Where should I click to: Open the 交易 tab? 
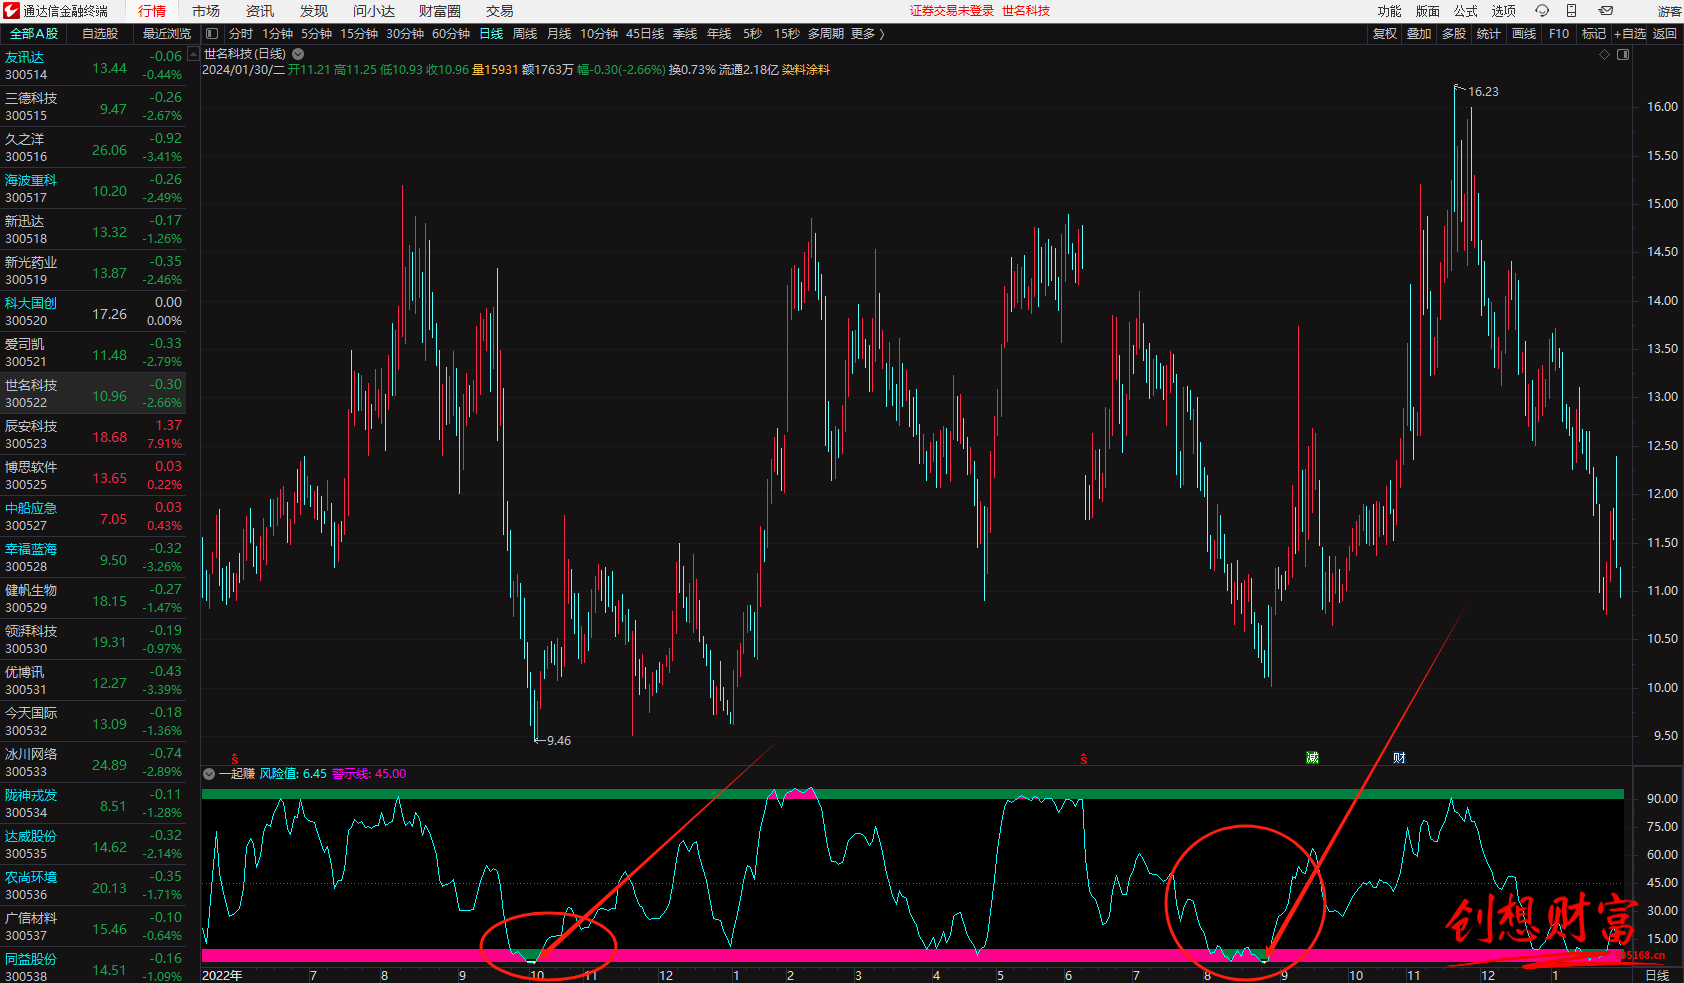500,11
